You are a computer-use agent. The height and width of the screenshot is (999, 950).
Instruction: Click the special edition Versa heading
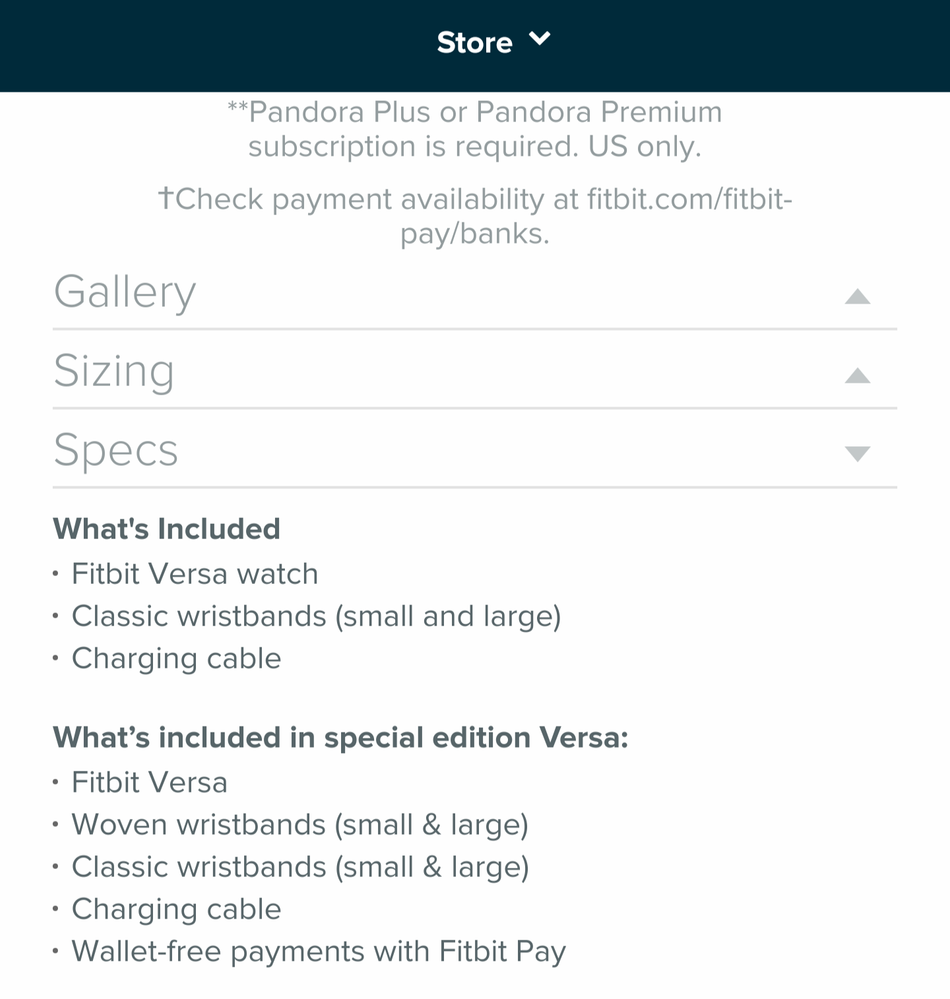(340, 738)
